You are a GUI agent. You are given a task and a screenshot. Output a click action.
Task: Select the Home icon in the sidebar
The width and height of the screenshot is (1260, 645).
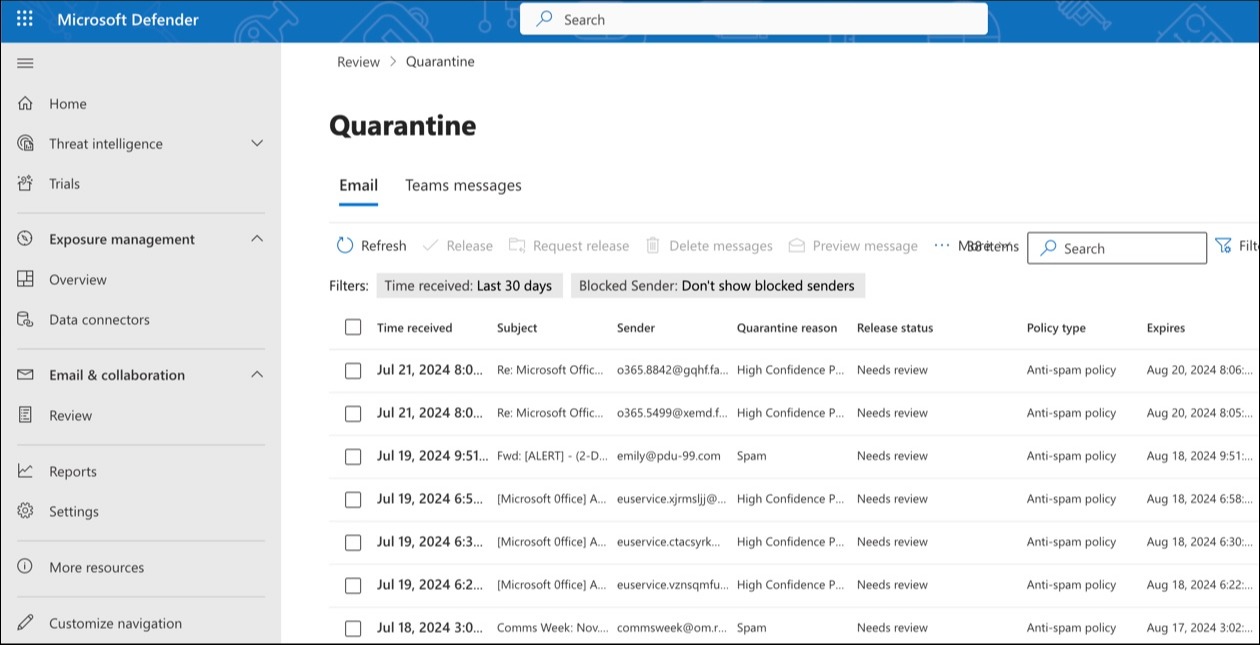27,103
